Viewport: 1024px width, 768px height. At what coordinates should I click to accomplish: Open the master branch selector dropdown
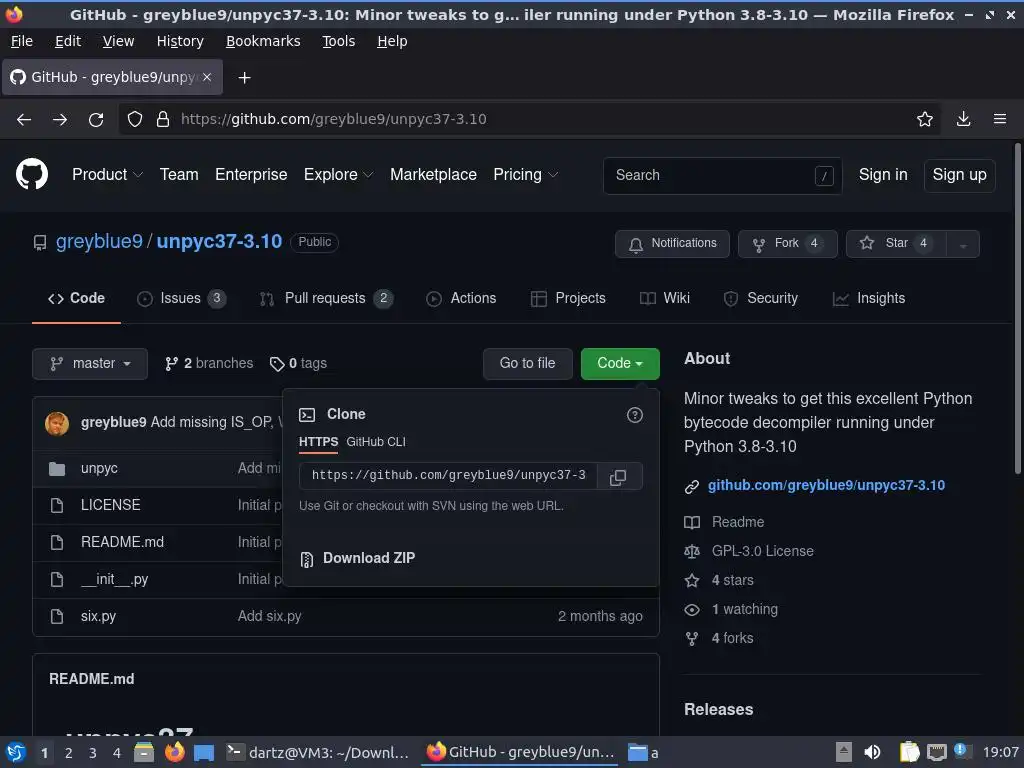tap(90, 364)
